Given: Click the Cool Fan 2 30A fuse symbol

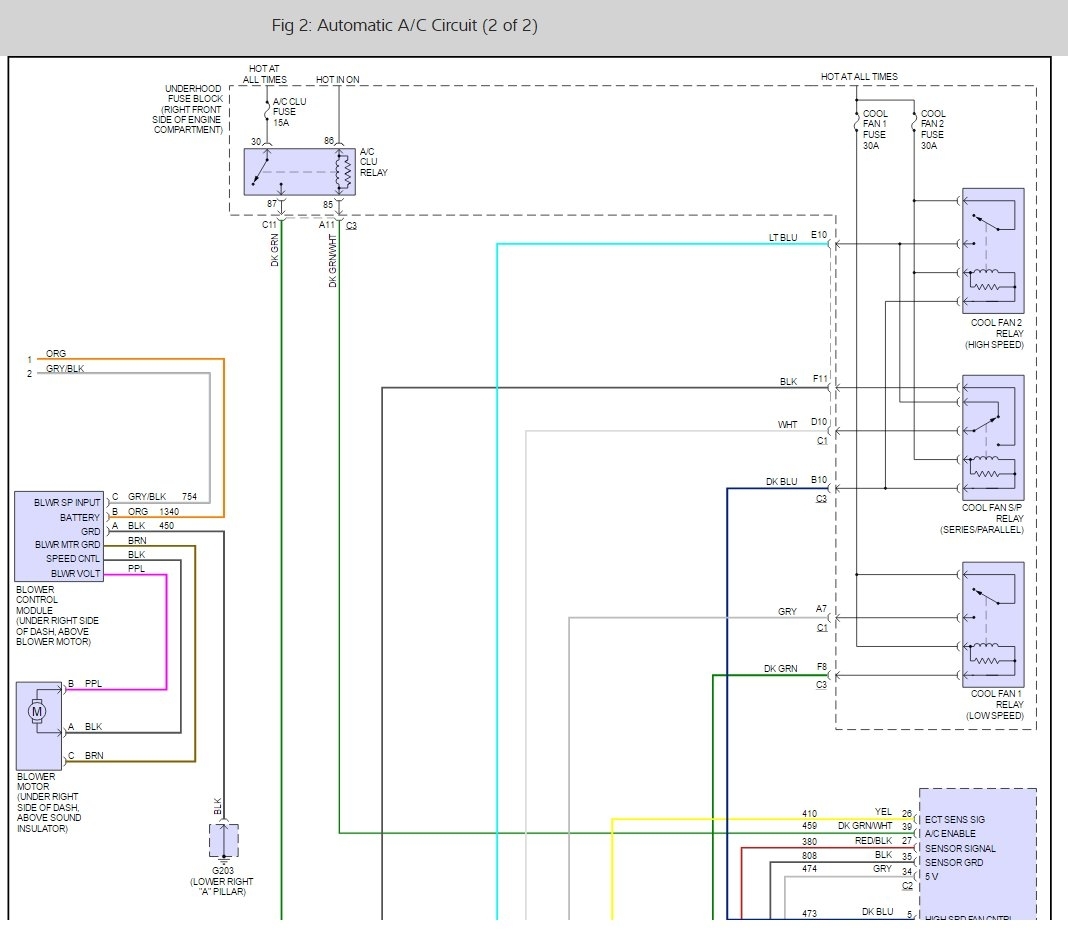Looking at the screenshot, I should click(914, 124).
